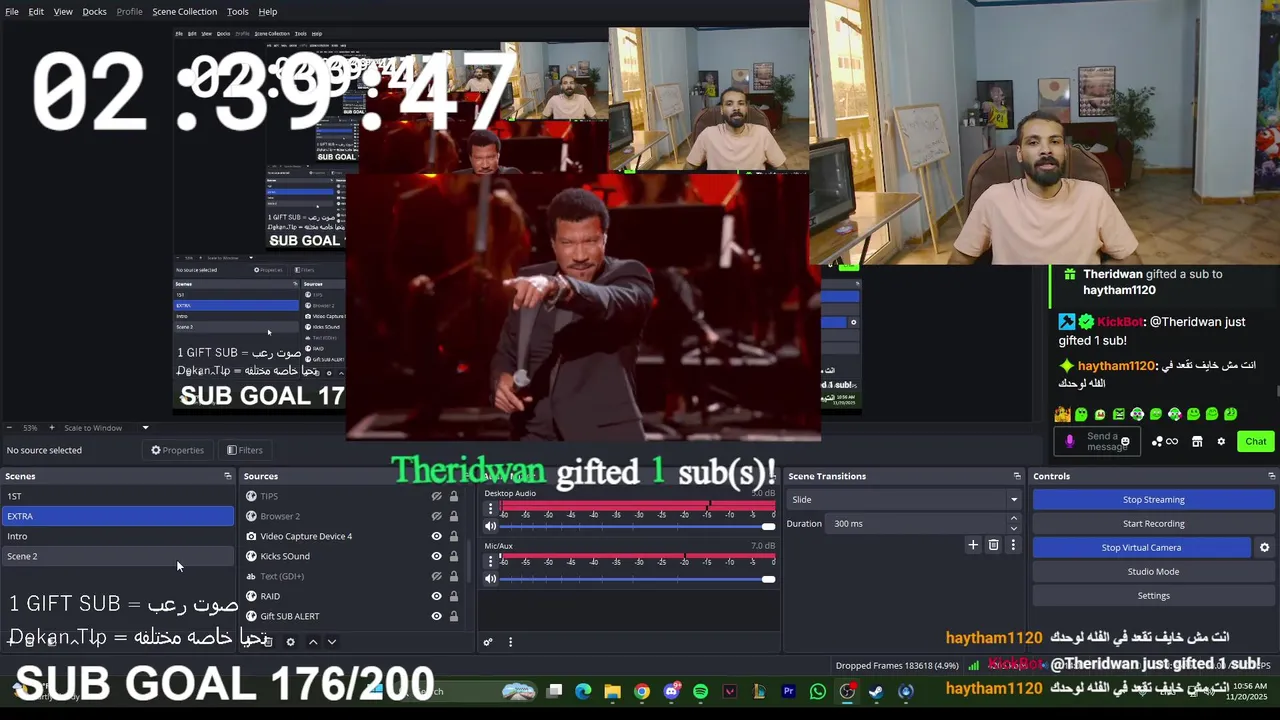Open Spotify from the taskbar

(x=700, y=691)
